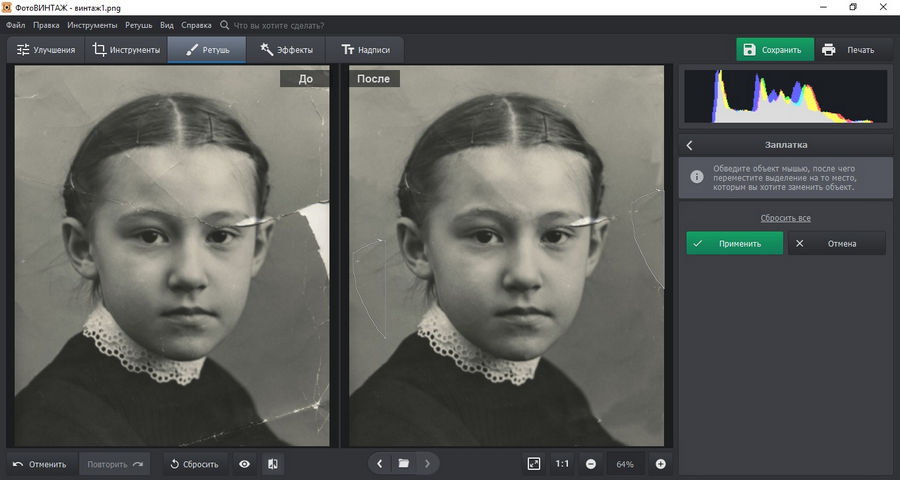Toggle the before/after split view icon

(x=273, y=464)
